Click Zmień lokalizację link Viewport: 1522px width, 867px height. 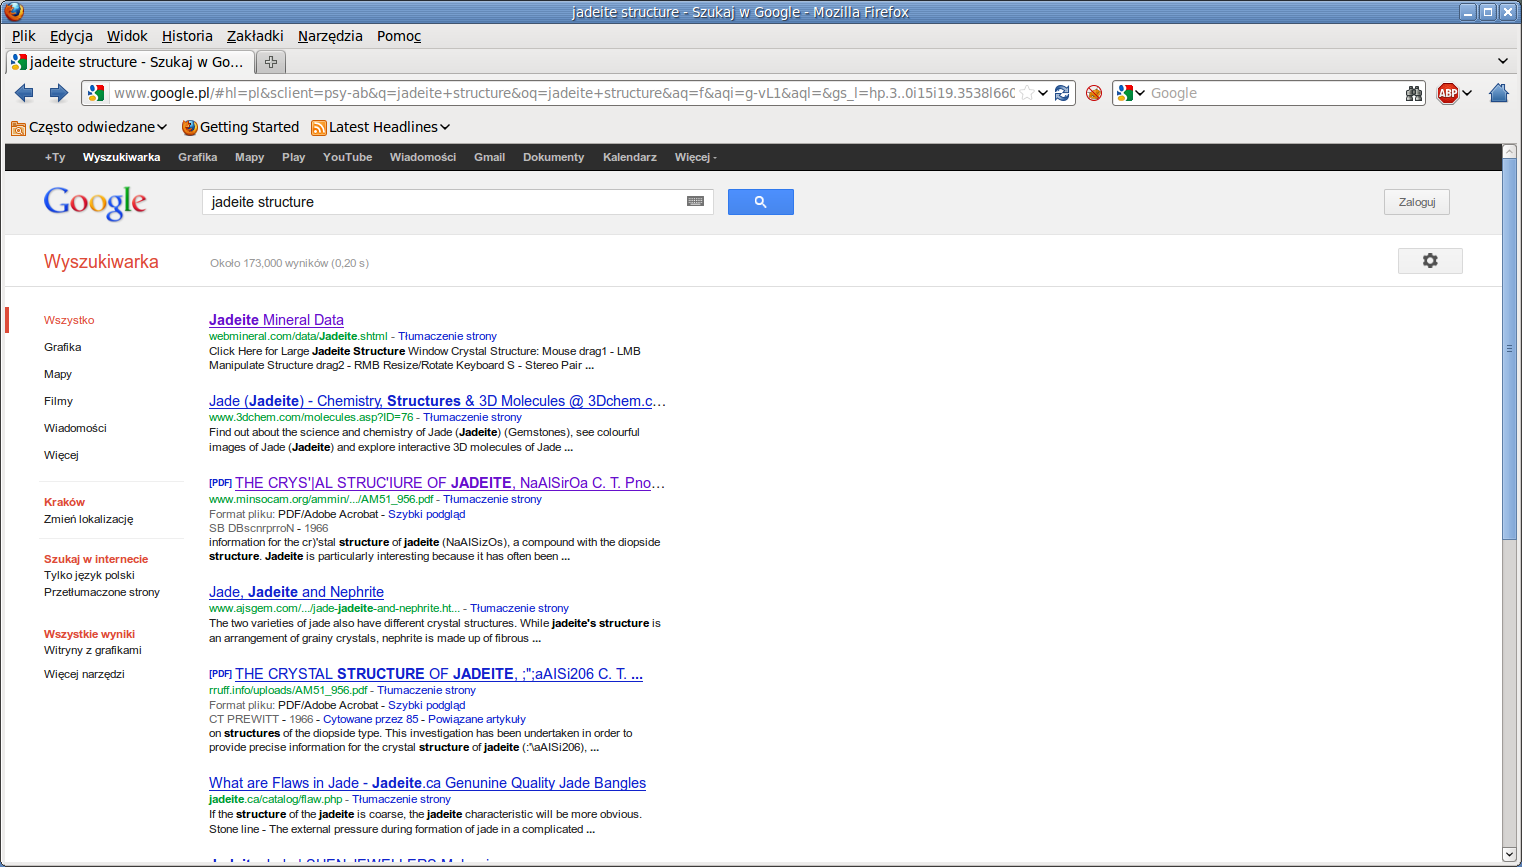88,519
